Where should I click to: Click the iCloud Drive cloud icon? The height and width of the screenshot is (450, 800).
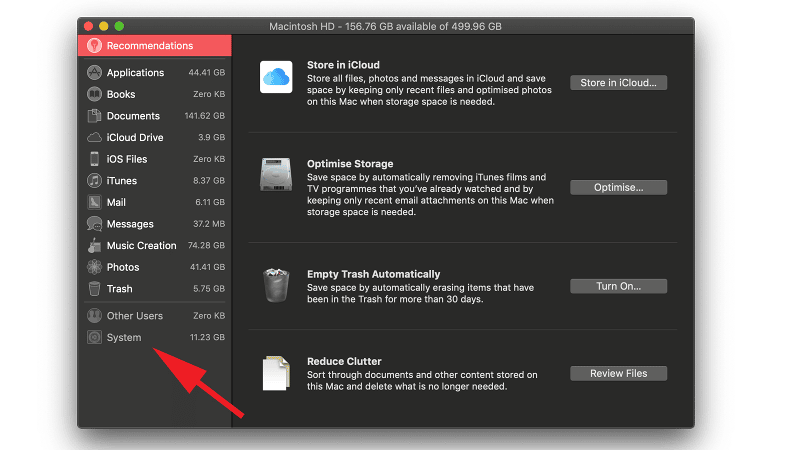pyautogui.click(x=94, y=137)
